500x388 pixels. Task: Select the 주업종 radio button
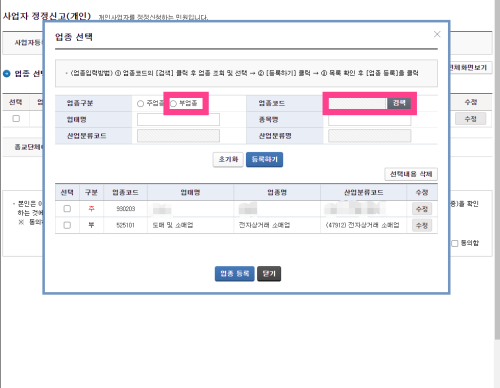[x=140, y=104]
